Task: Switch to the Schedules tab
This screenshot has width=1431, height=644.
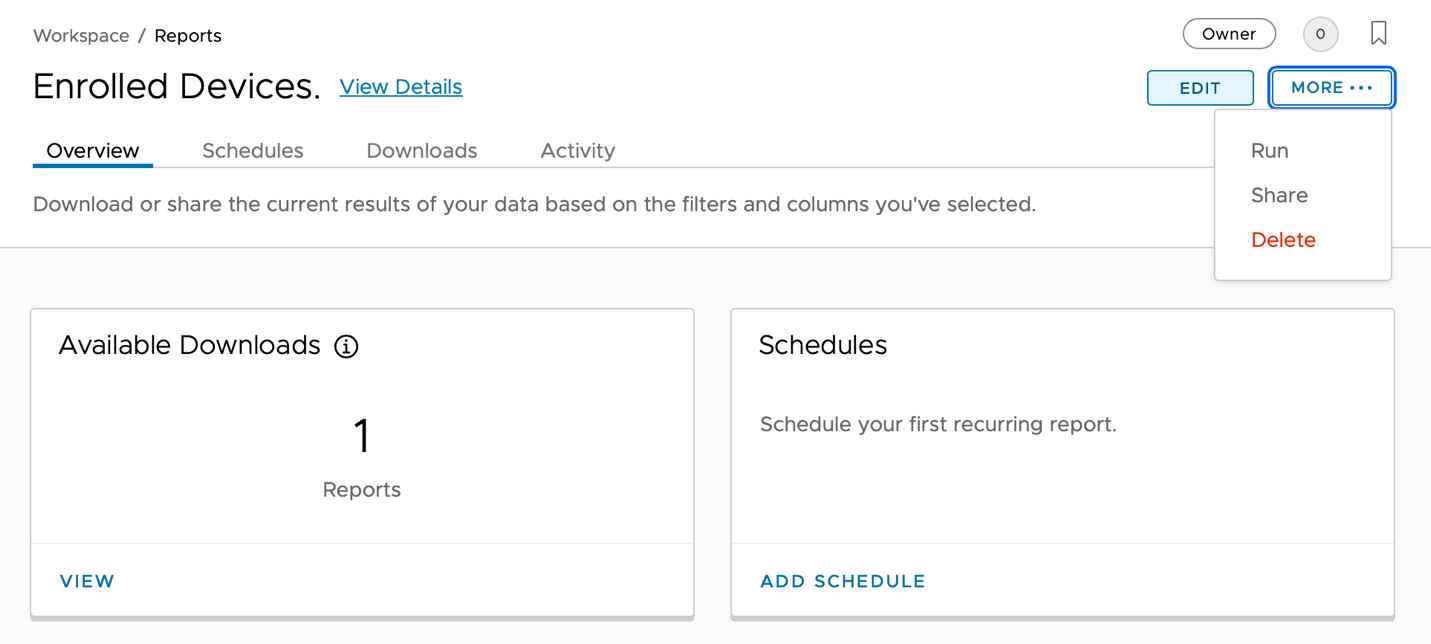Action: tap(253, 150)
